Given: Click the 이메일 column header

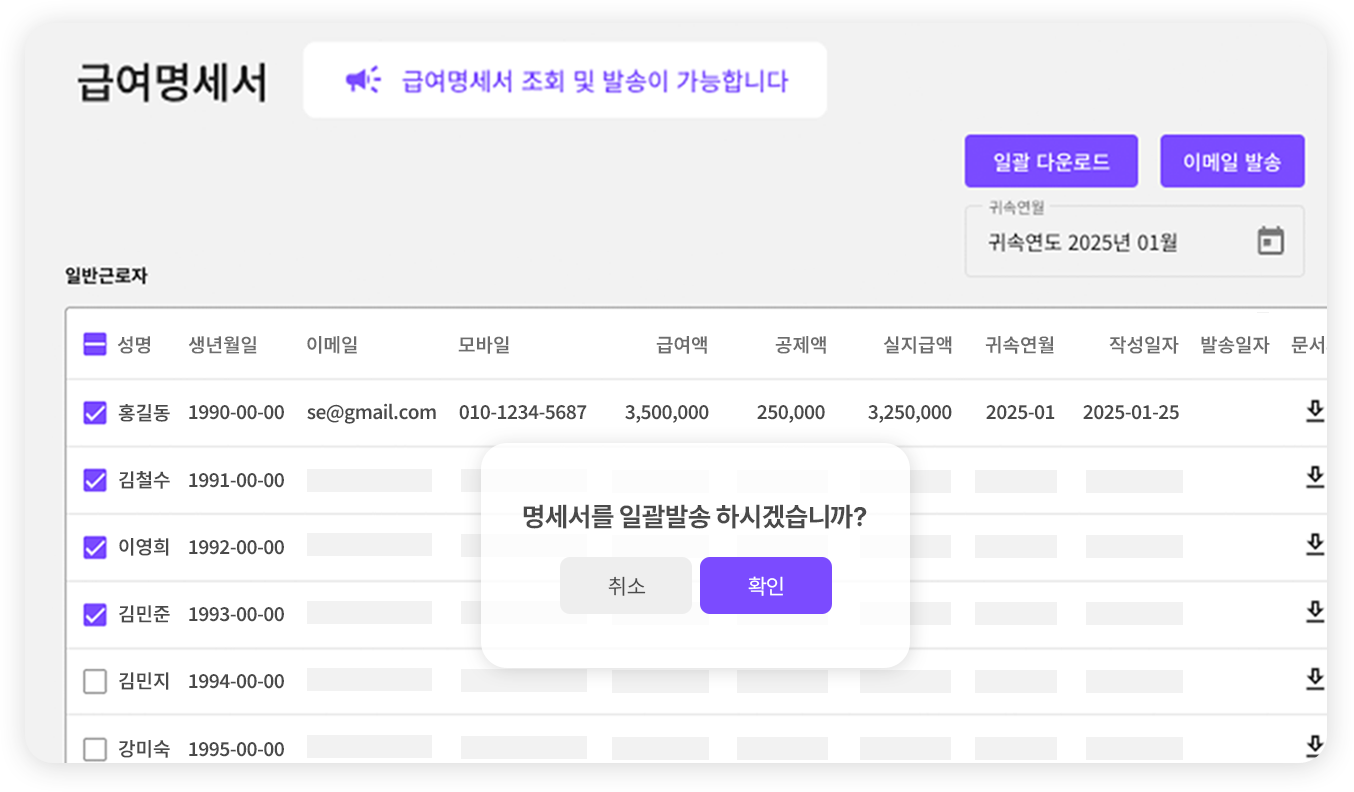Looking at the screenshot, I should pos(333,345).
